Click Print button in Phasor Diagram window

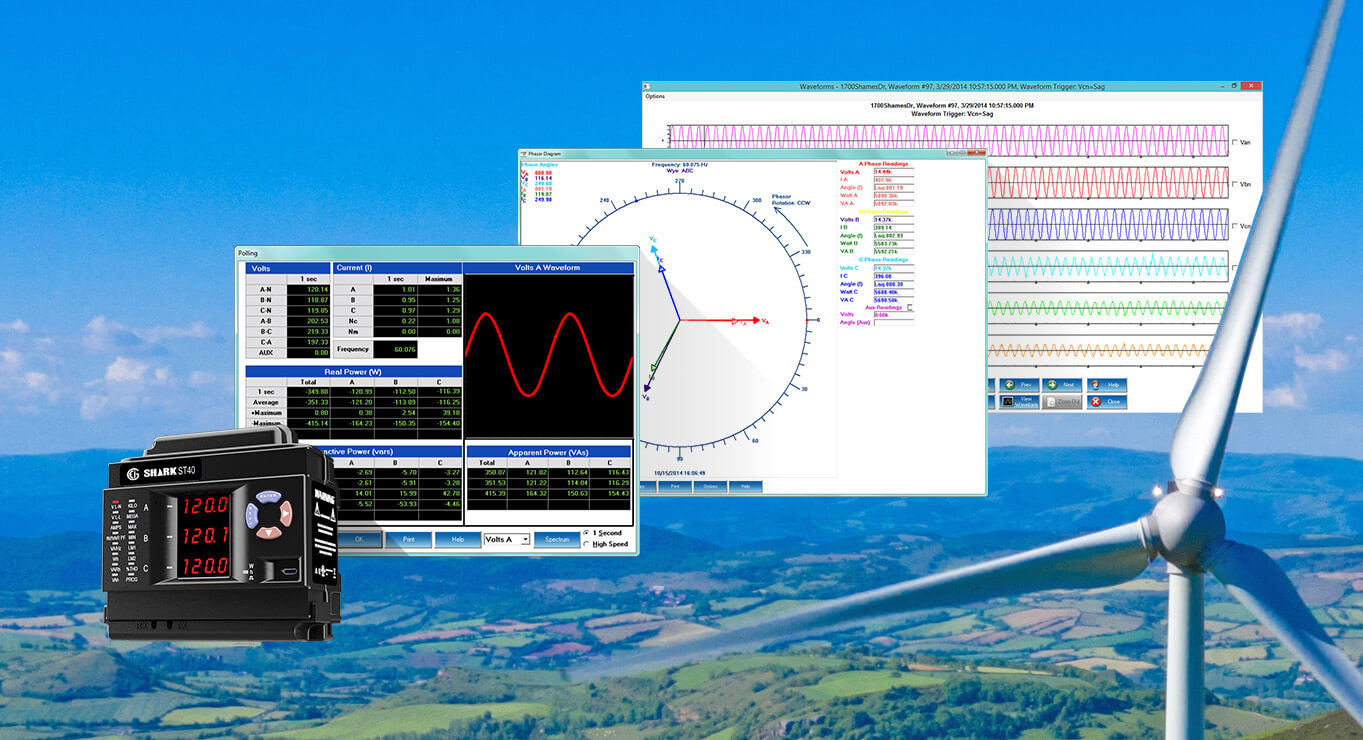pyautogui.click(x=675, y=486)
